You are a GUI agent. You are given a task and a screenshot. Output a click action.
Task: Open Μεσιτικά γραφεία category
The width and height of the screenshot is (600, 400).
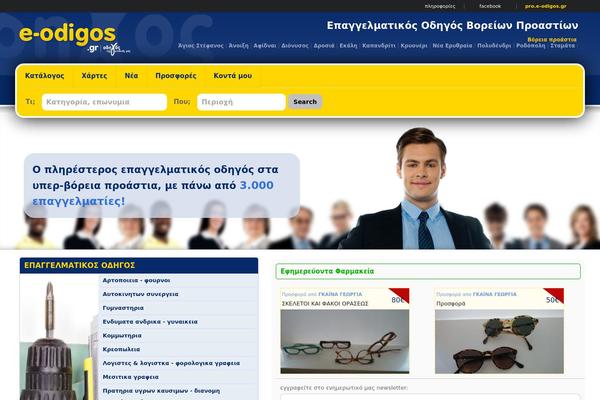click(x=130, y=377)
